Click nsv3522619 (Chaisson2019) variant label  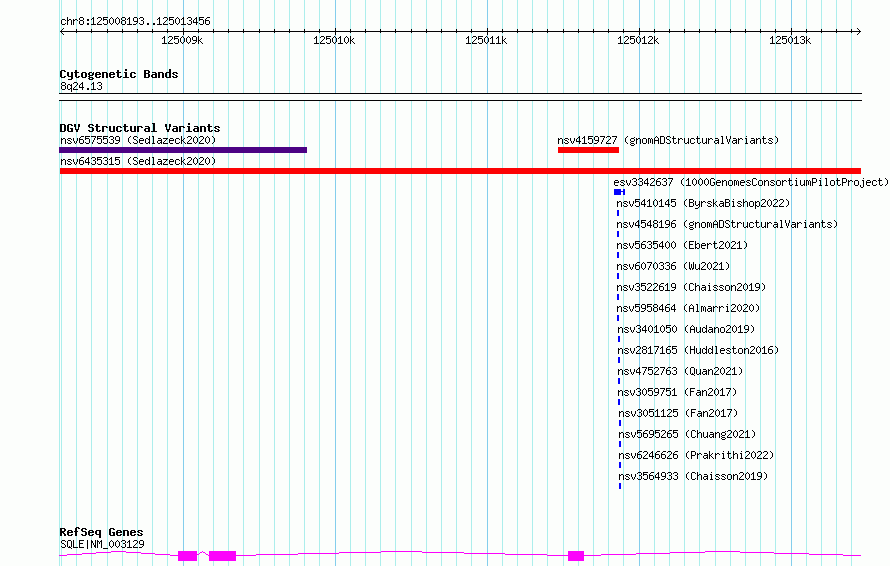point(691,287)
